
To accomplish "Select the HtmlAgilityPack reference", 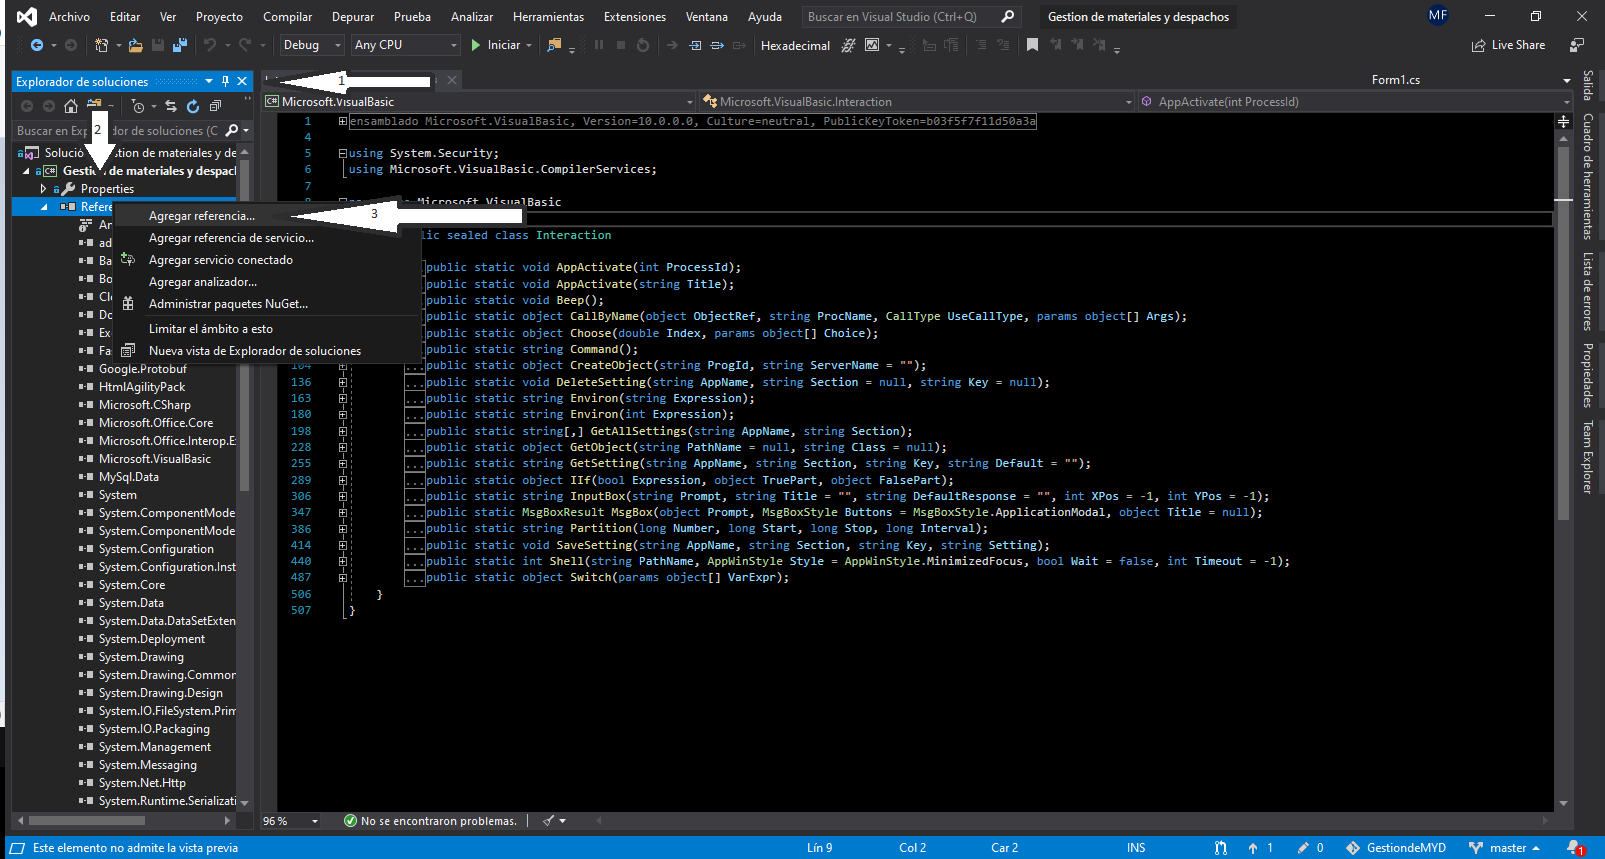I will [x=142, y=387].
